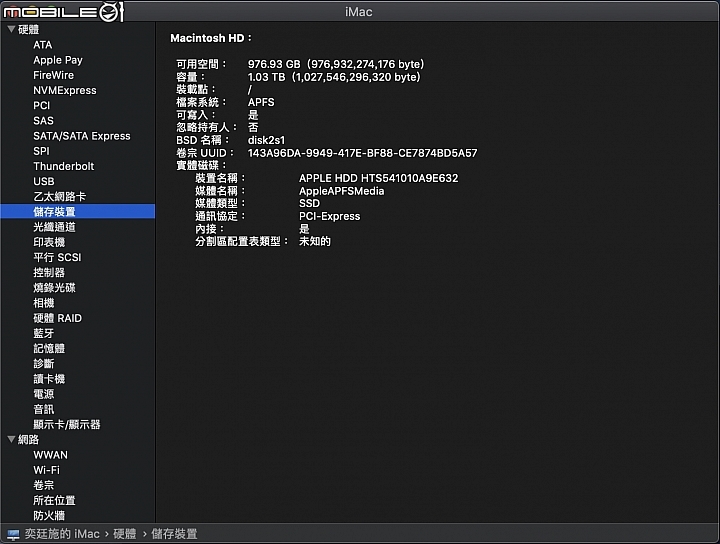Click APPLE HDD HTS541010A9E632 device name

click(x=378, y=178)
